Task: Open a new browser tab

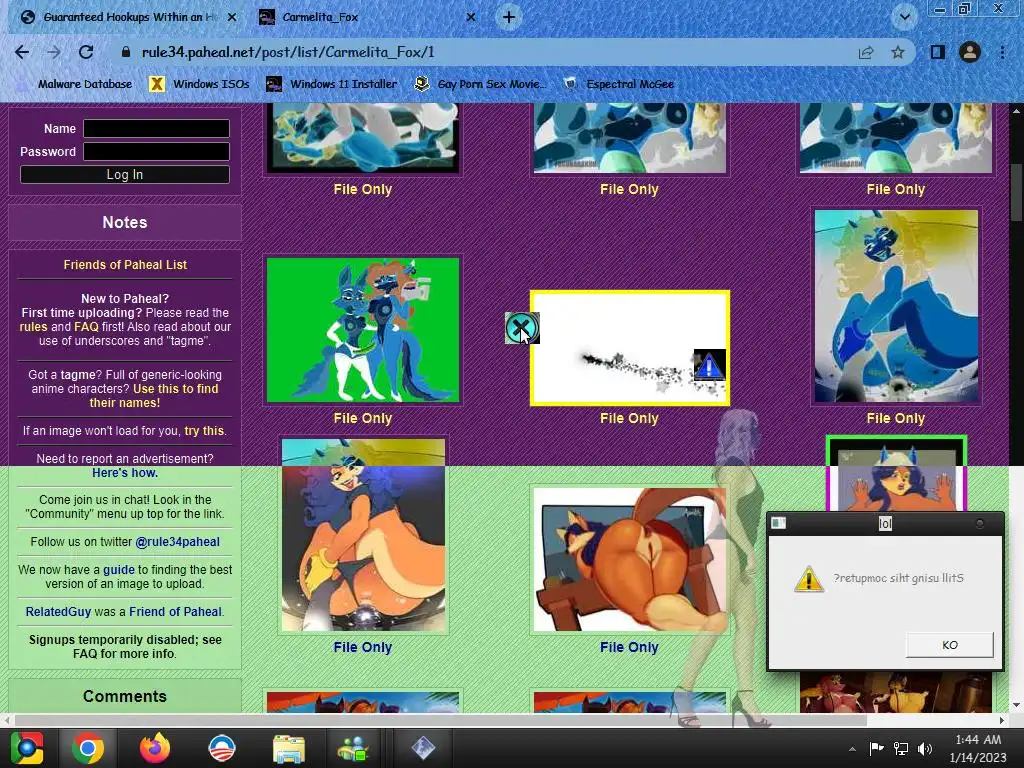Action: (x=509, y=17)
